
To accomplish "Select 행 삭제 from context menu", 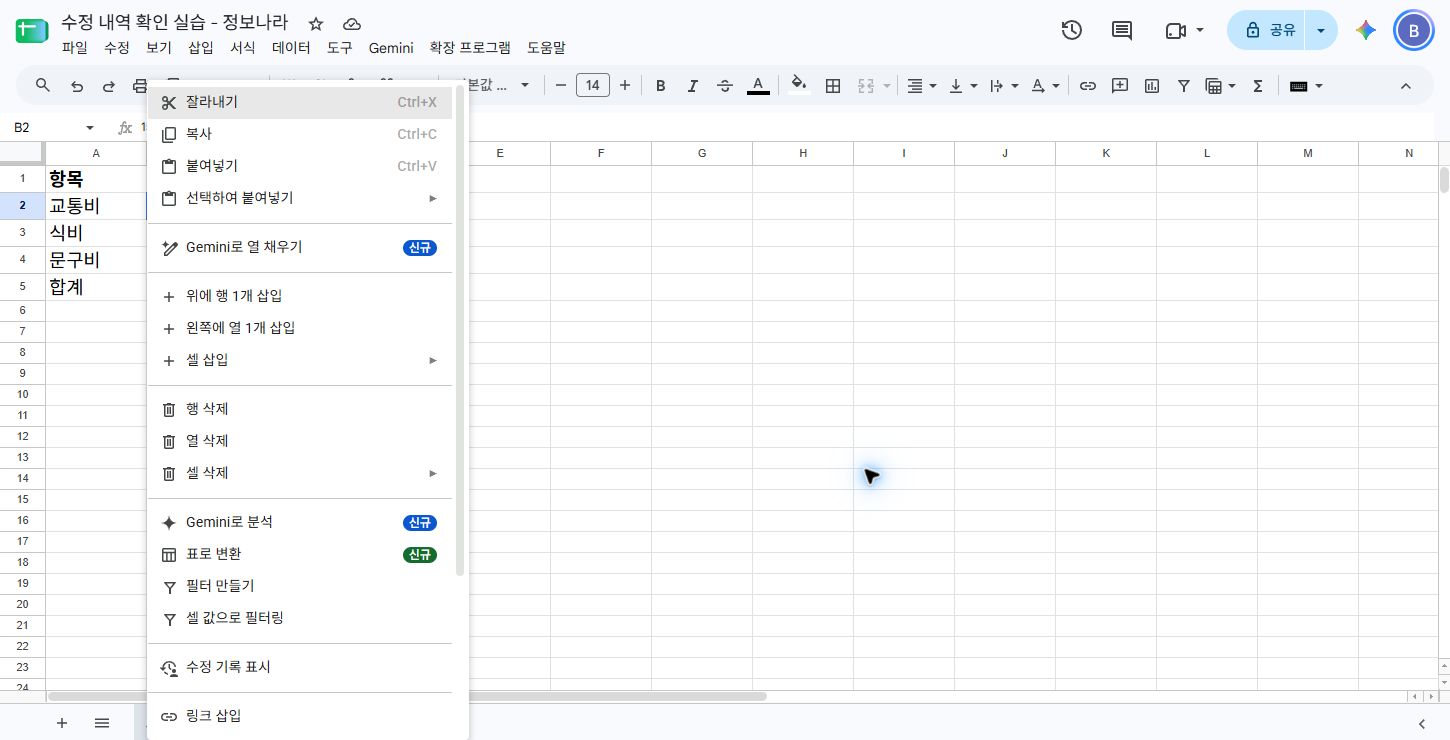I will (300, 409).
